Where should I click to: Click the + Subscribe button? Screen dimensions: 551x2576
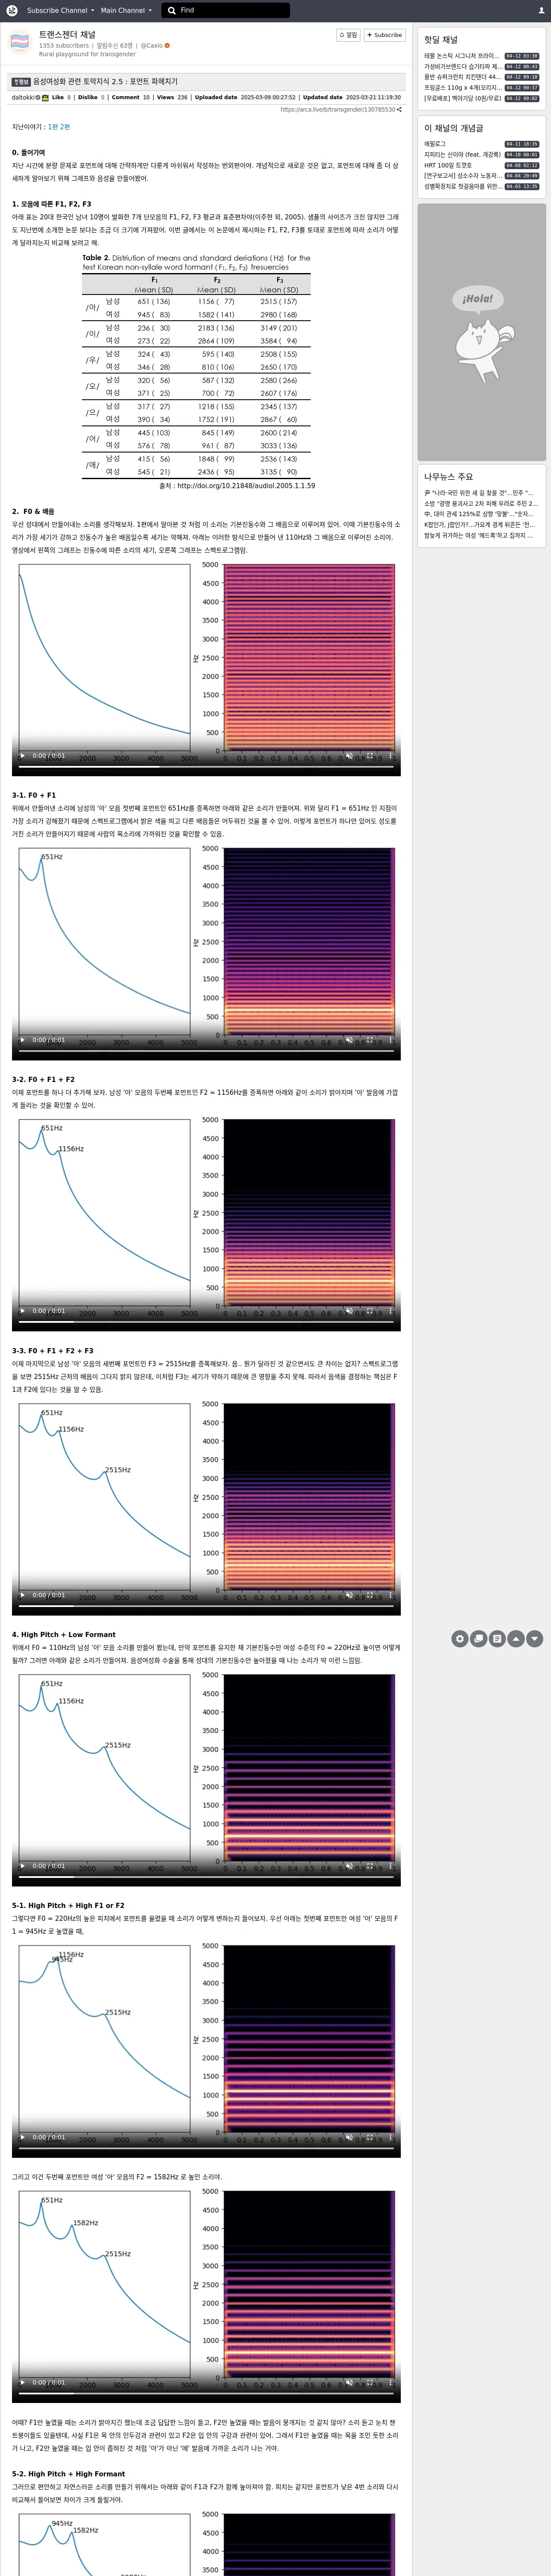coord(385,35)
